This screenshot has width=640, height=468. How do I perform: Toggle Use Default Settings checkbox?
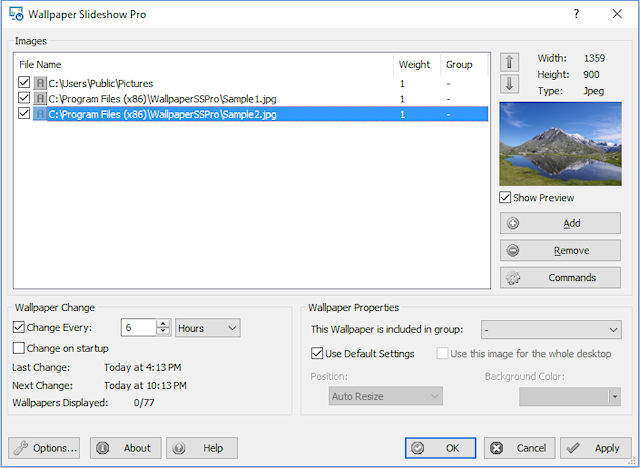coord(317,353)
